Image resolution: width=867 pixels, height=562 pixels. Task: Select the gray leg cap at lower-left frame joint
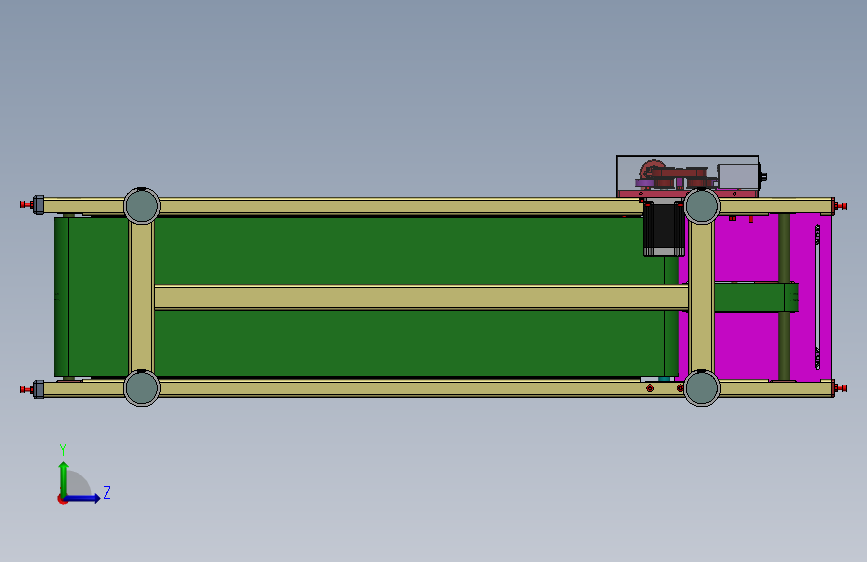click(x=142, y=388)
